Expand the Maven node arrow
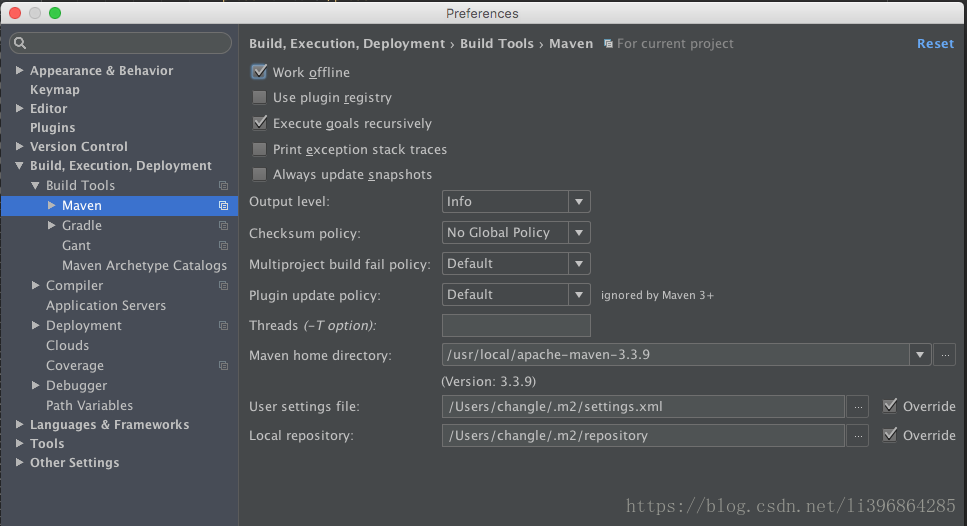 coord(52,205)
